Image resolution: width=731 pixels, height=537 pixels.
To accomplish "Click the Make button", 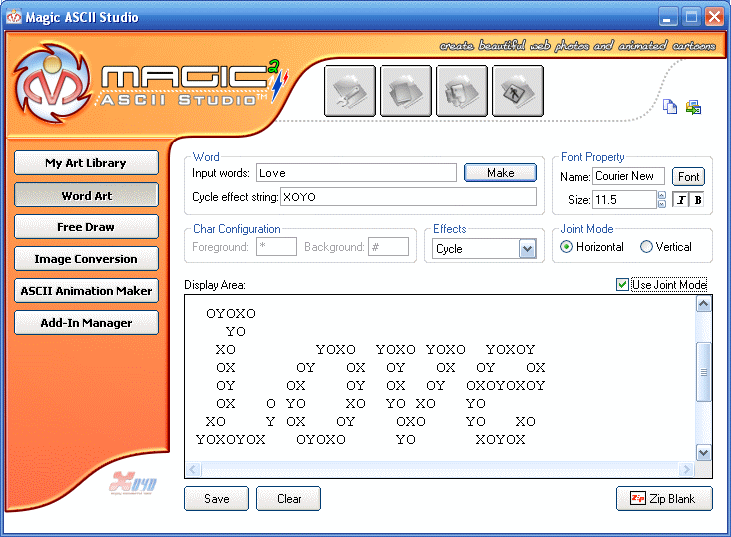I will coord(500,172).
